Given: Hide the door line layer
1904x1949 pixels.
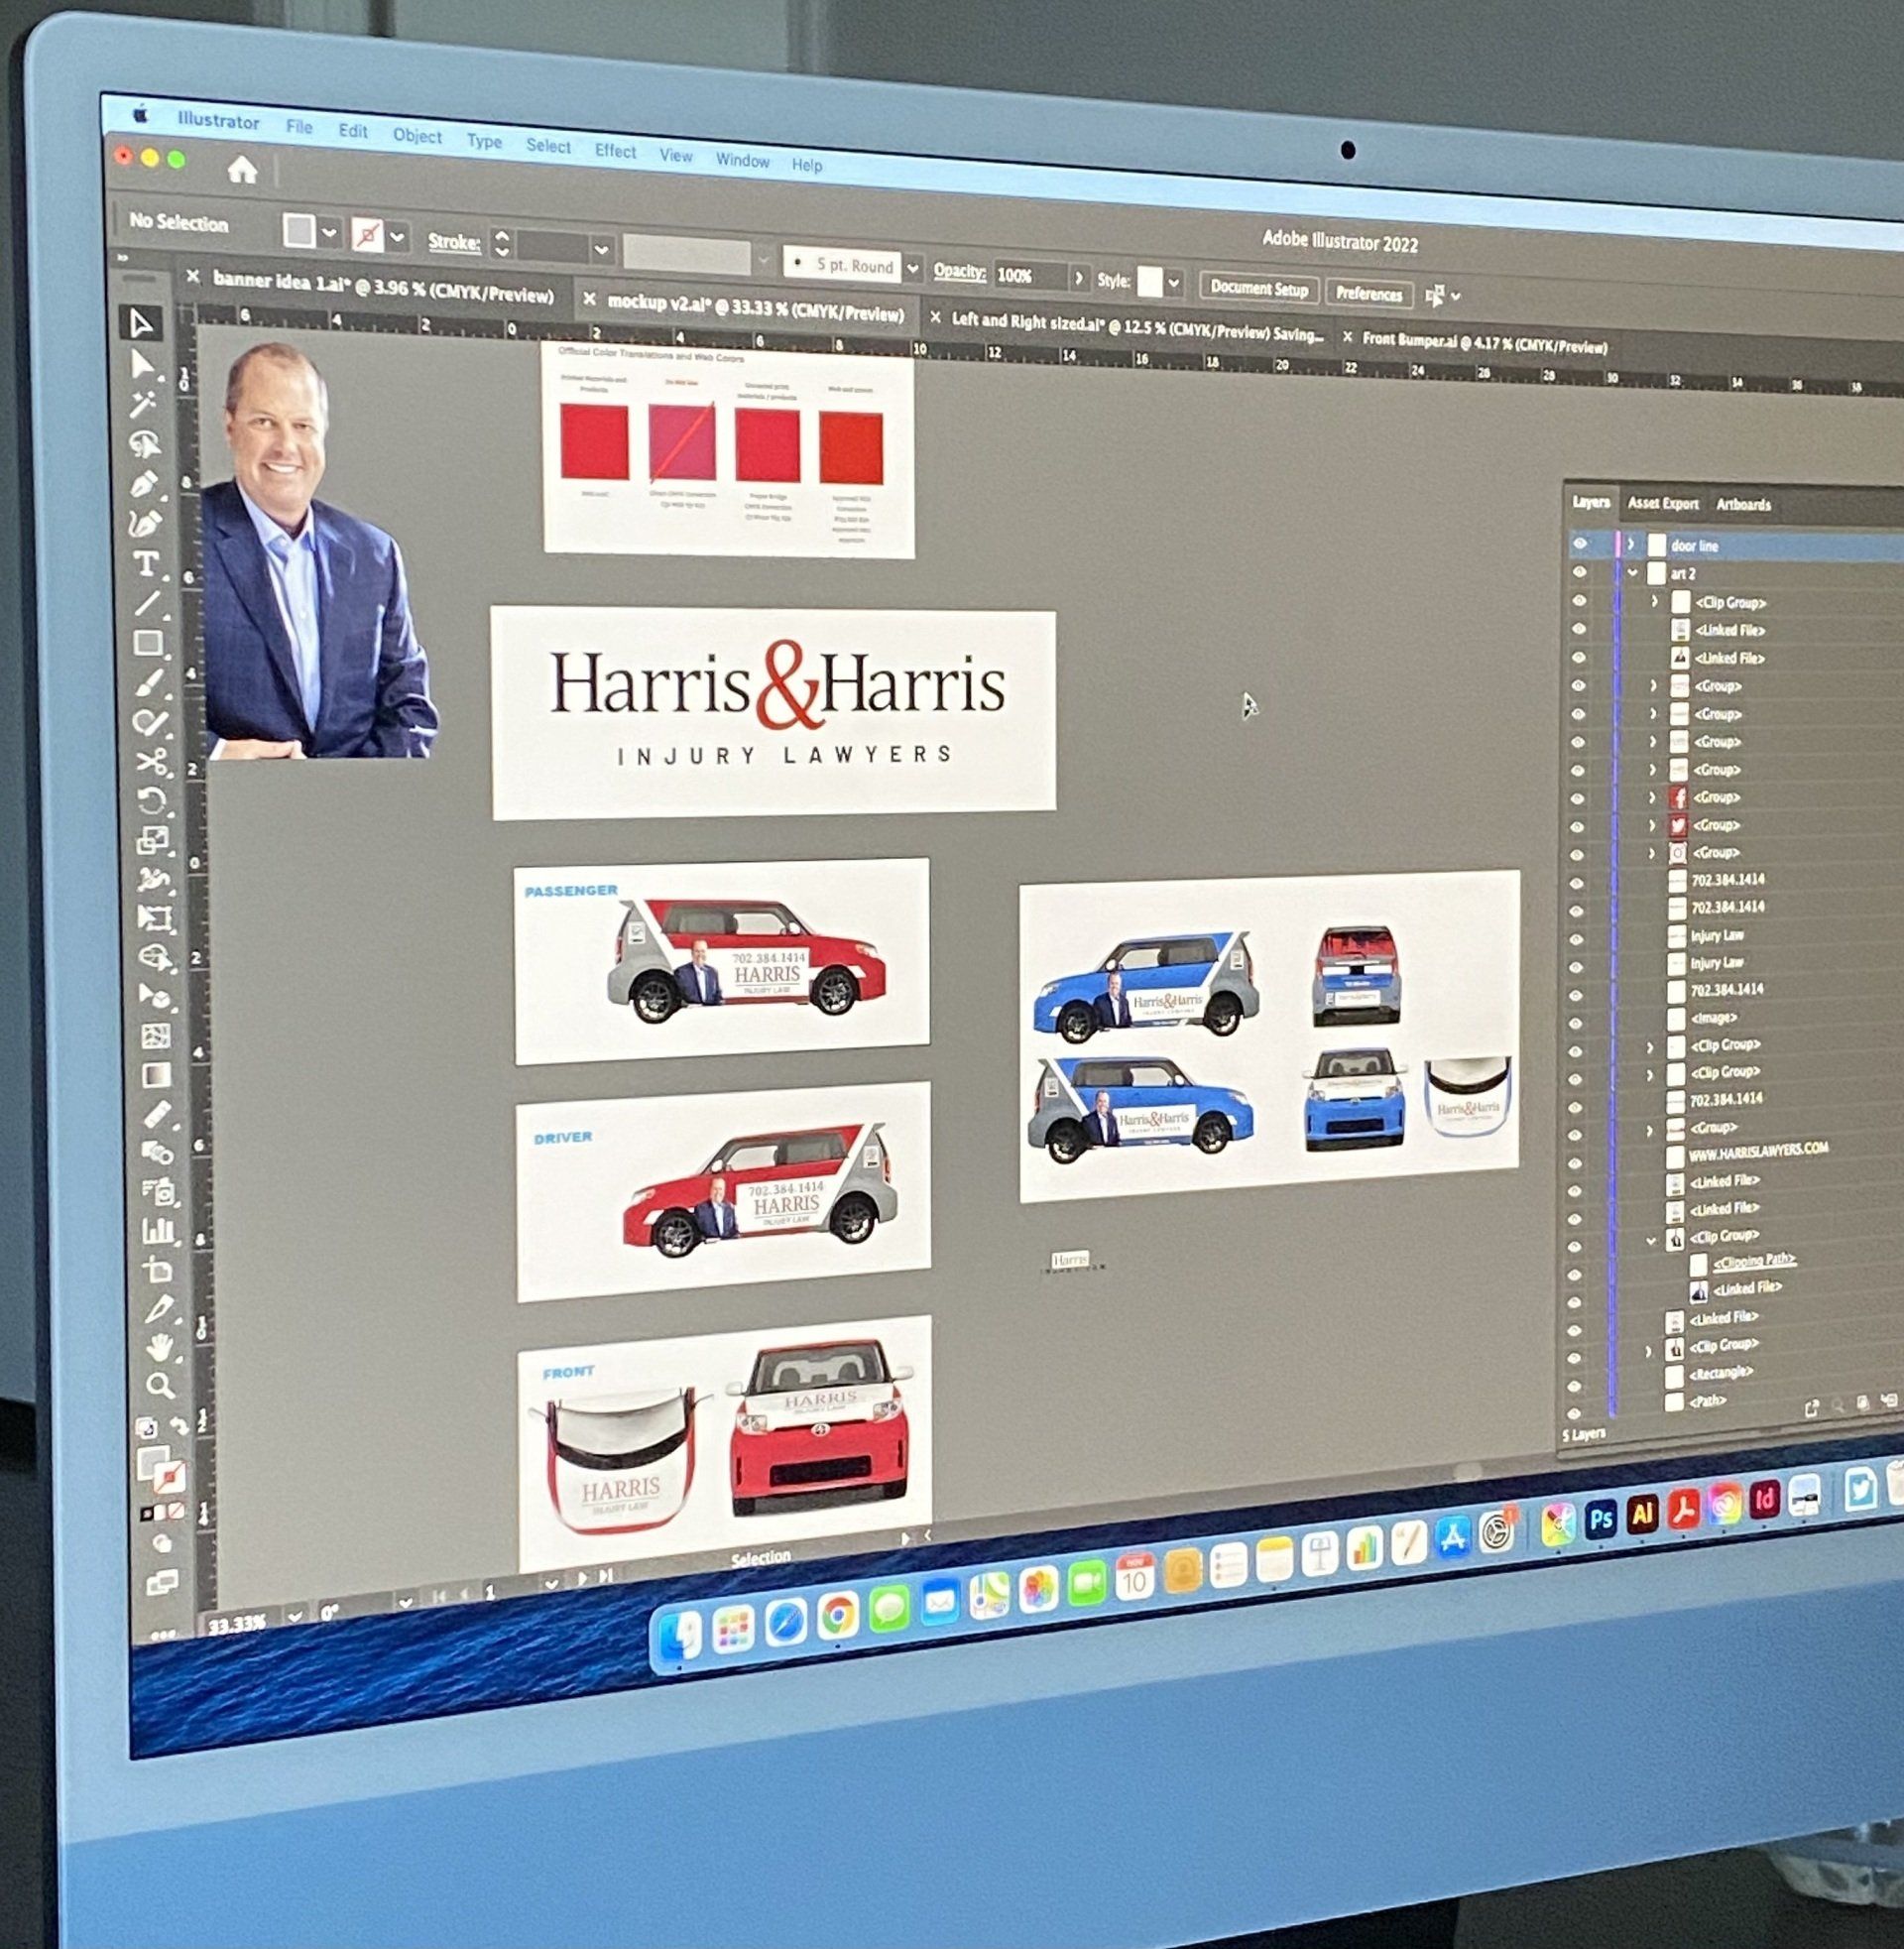Looking at the screenshot, I should coord(1580,544).
